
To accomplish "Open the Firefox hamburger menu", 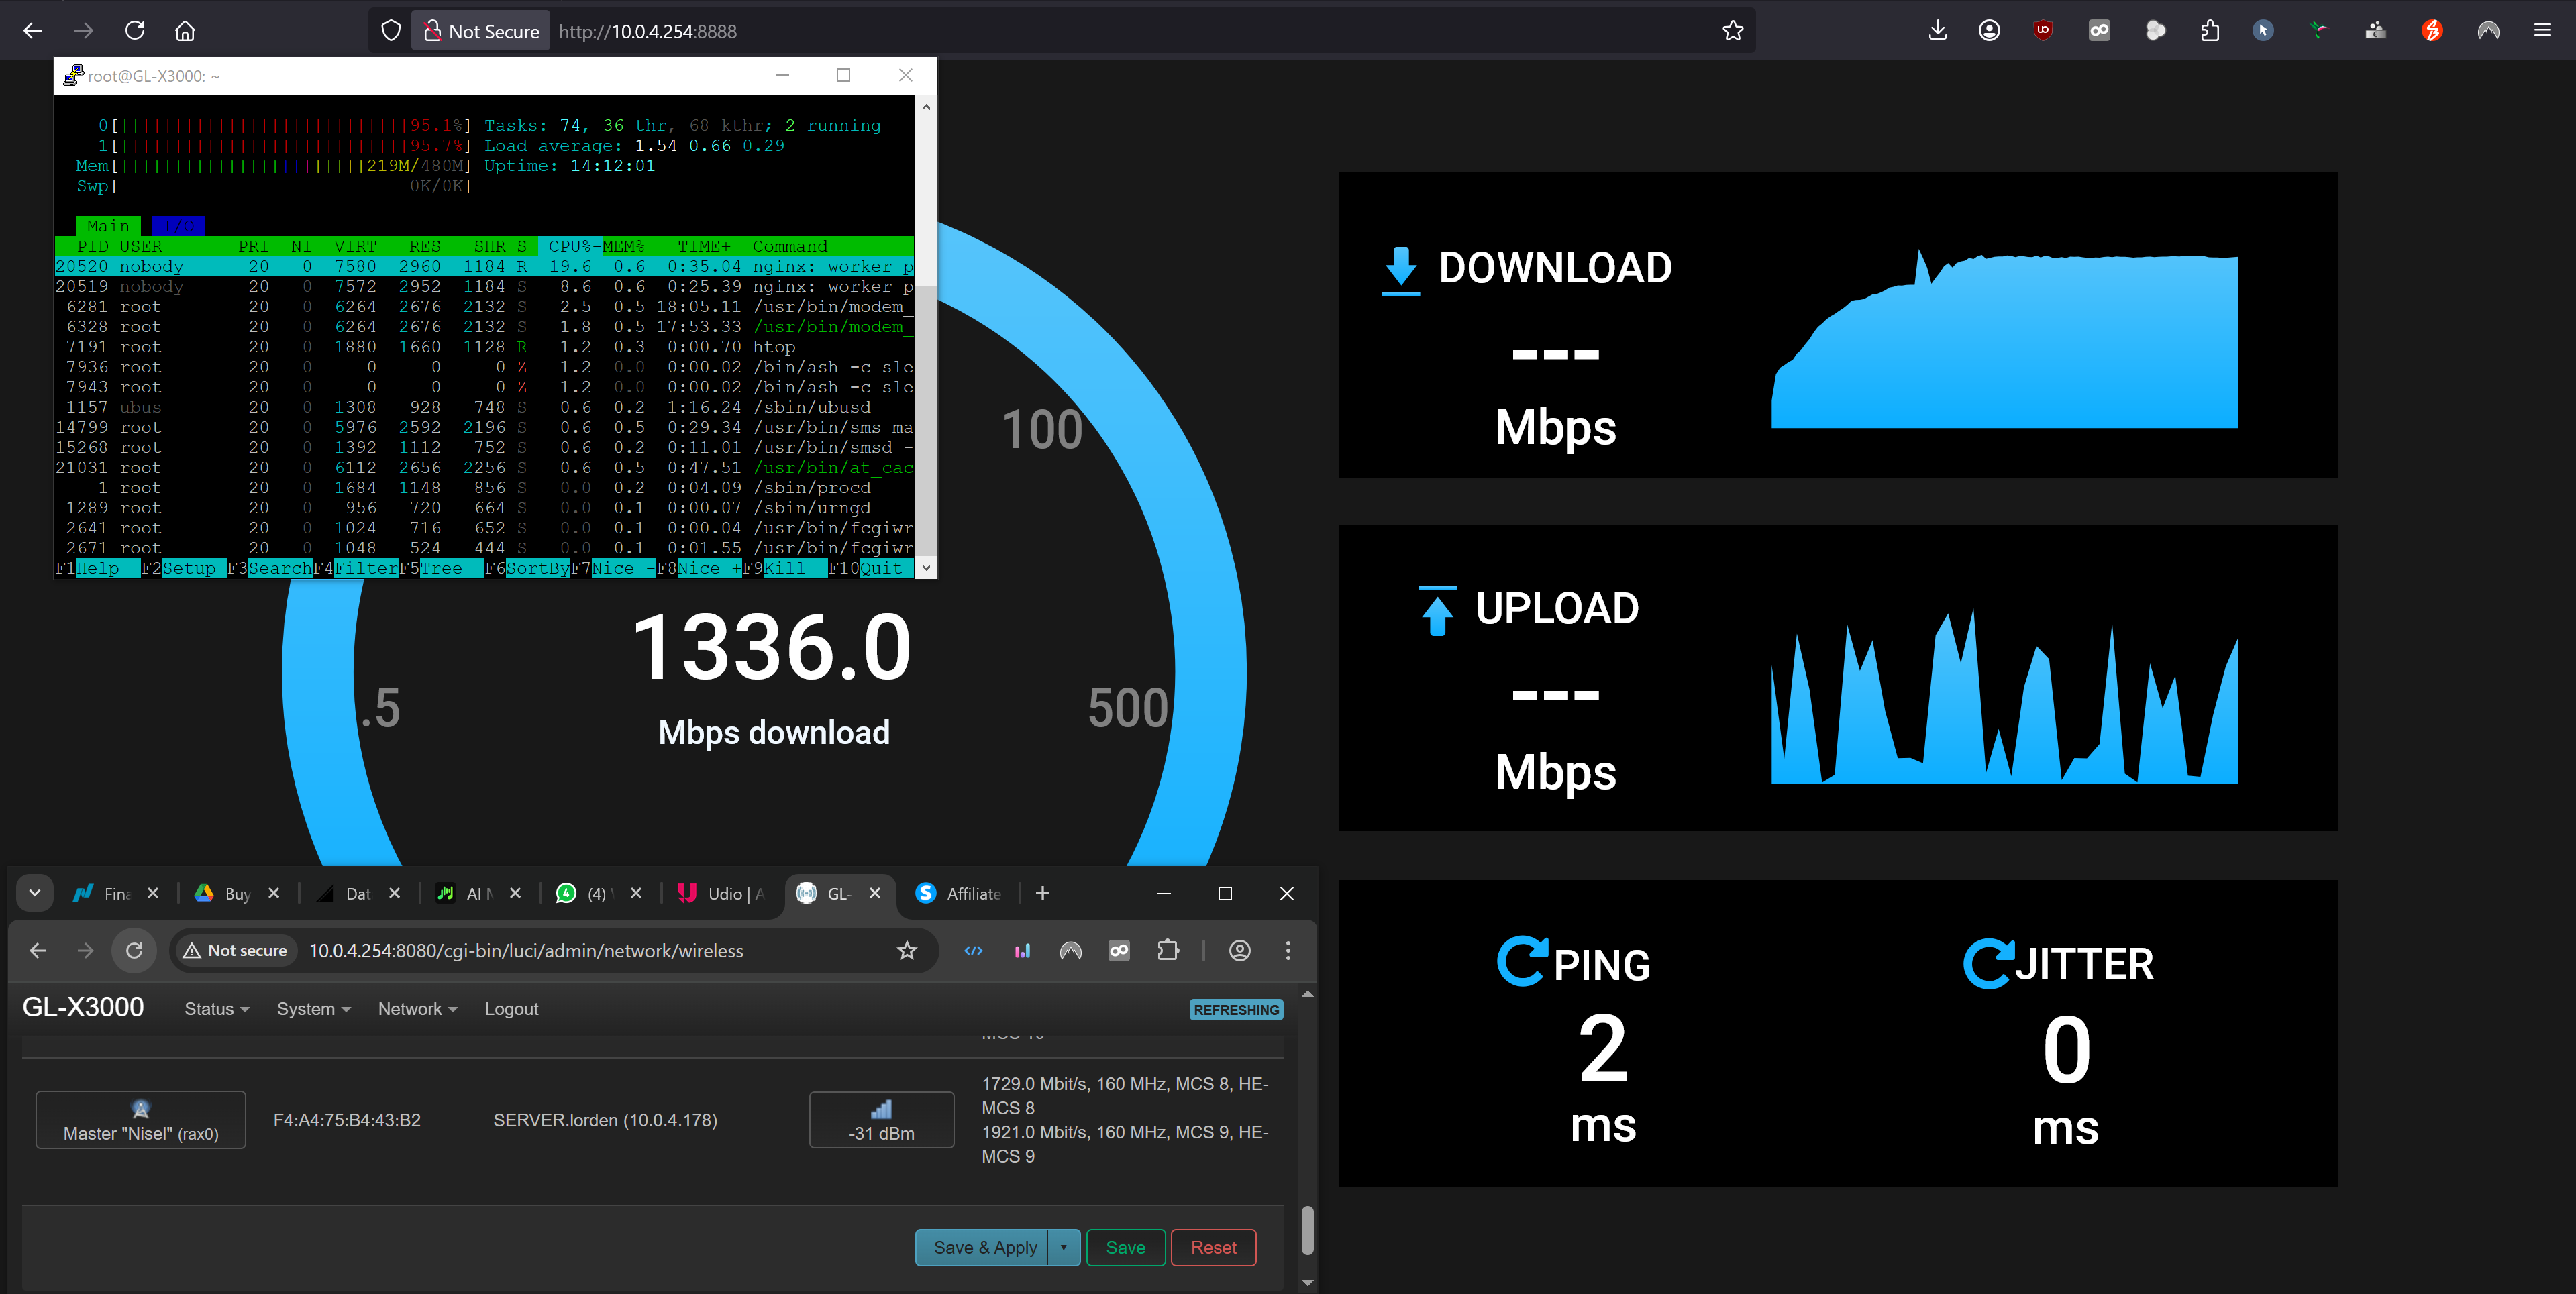I will (x=2541, y=31).
